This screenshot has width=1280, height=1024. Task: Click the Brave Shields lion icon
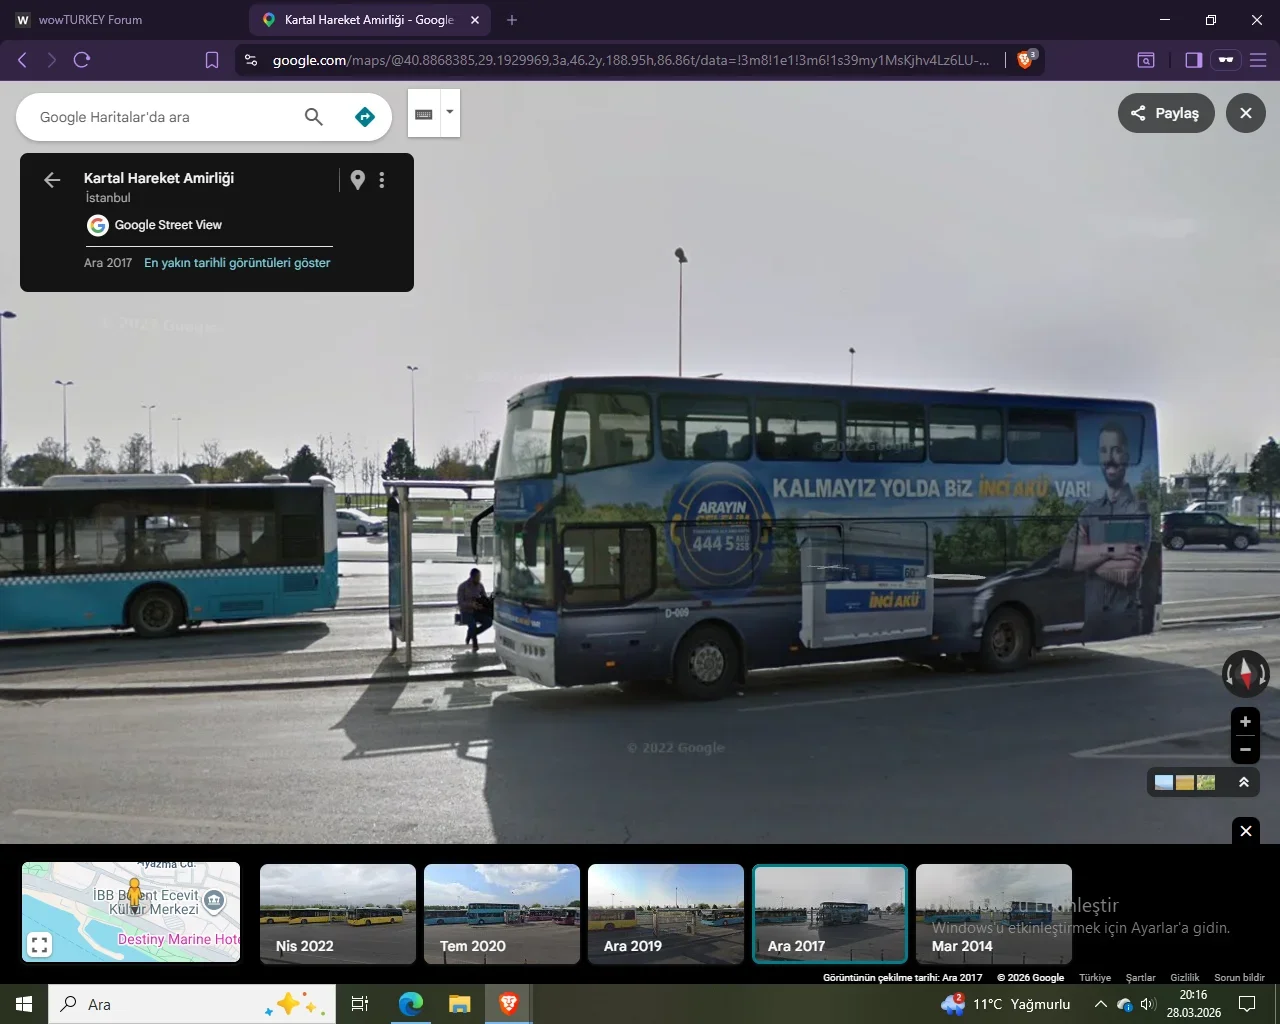(x=1025, y=60)
